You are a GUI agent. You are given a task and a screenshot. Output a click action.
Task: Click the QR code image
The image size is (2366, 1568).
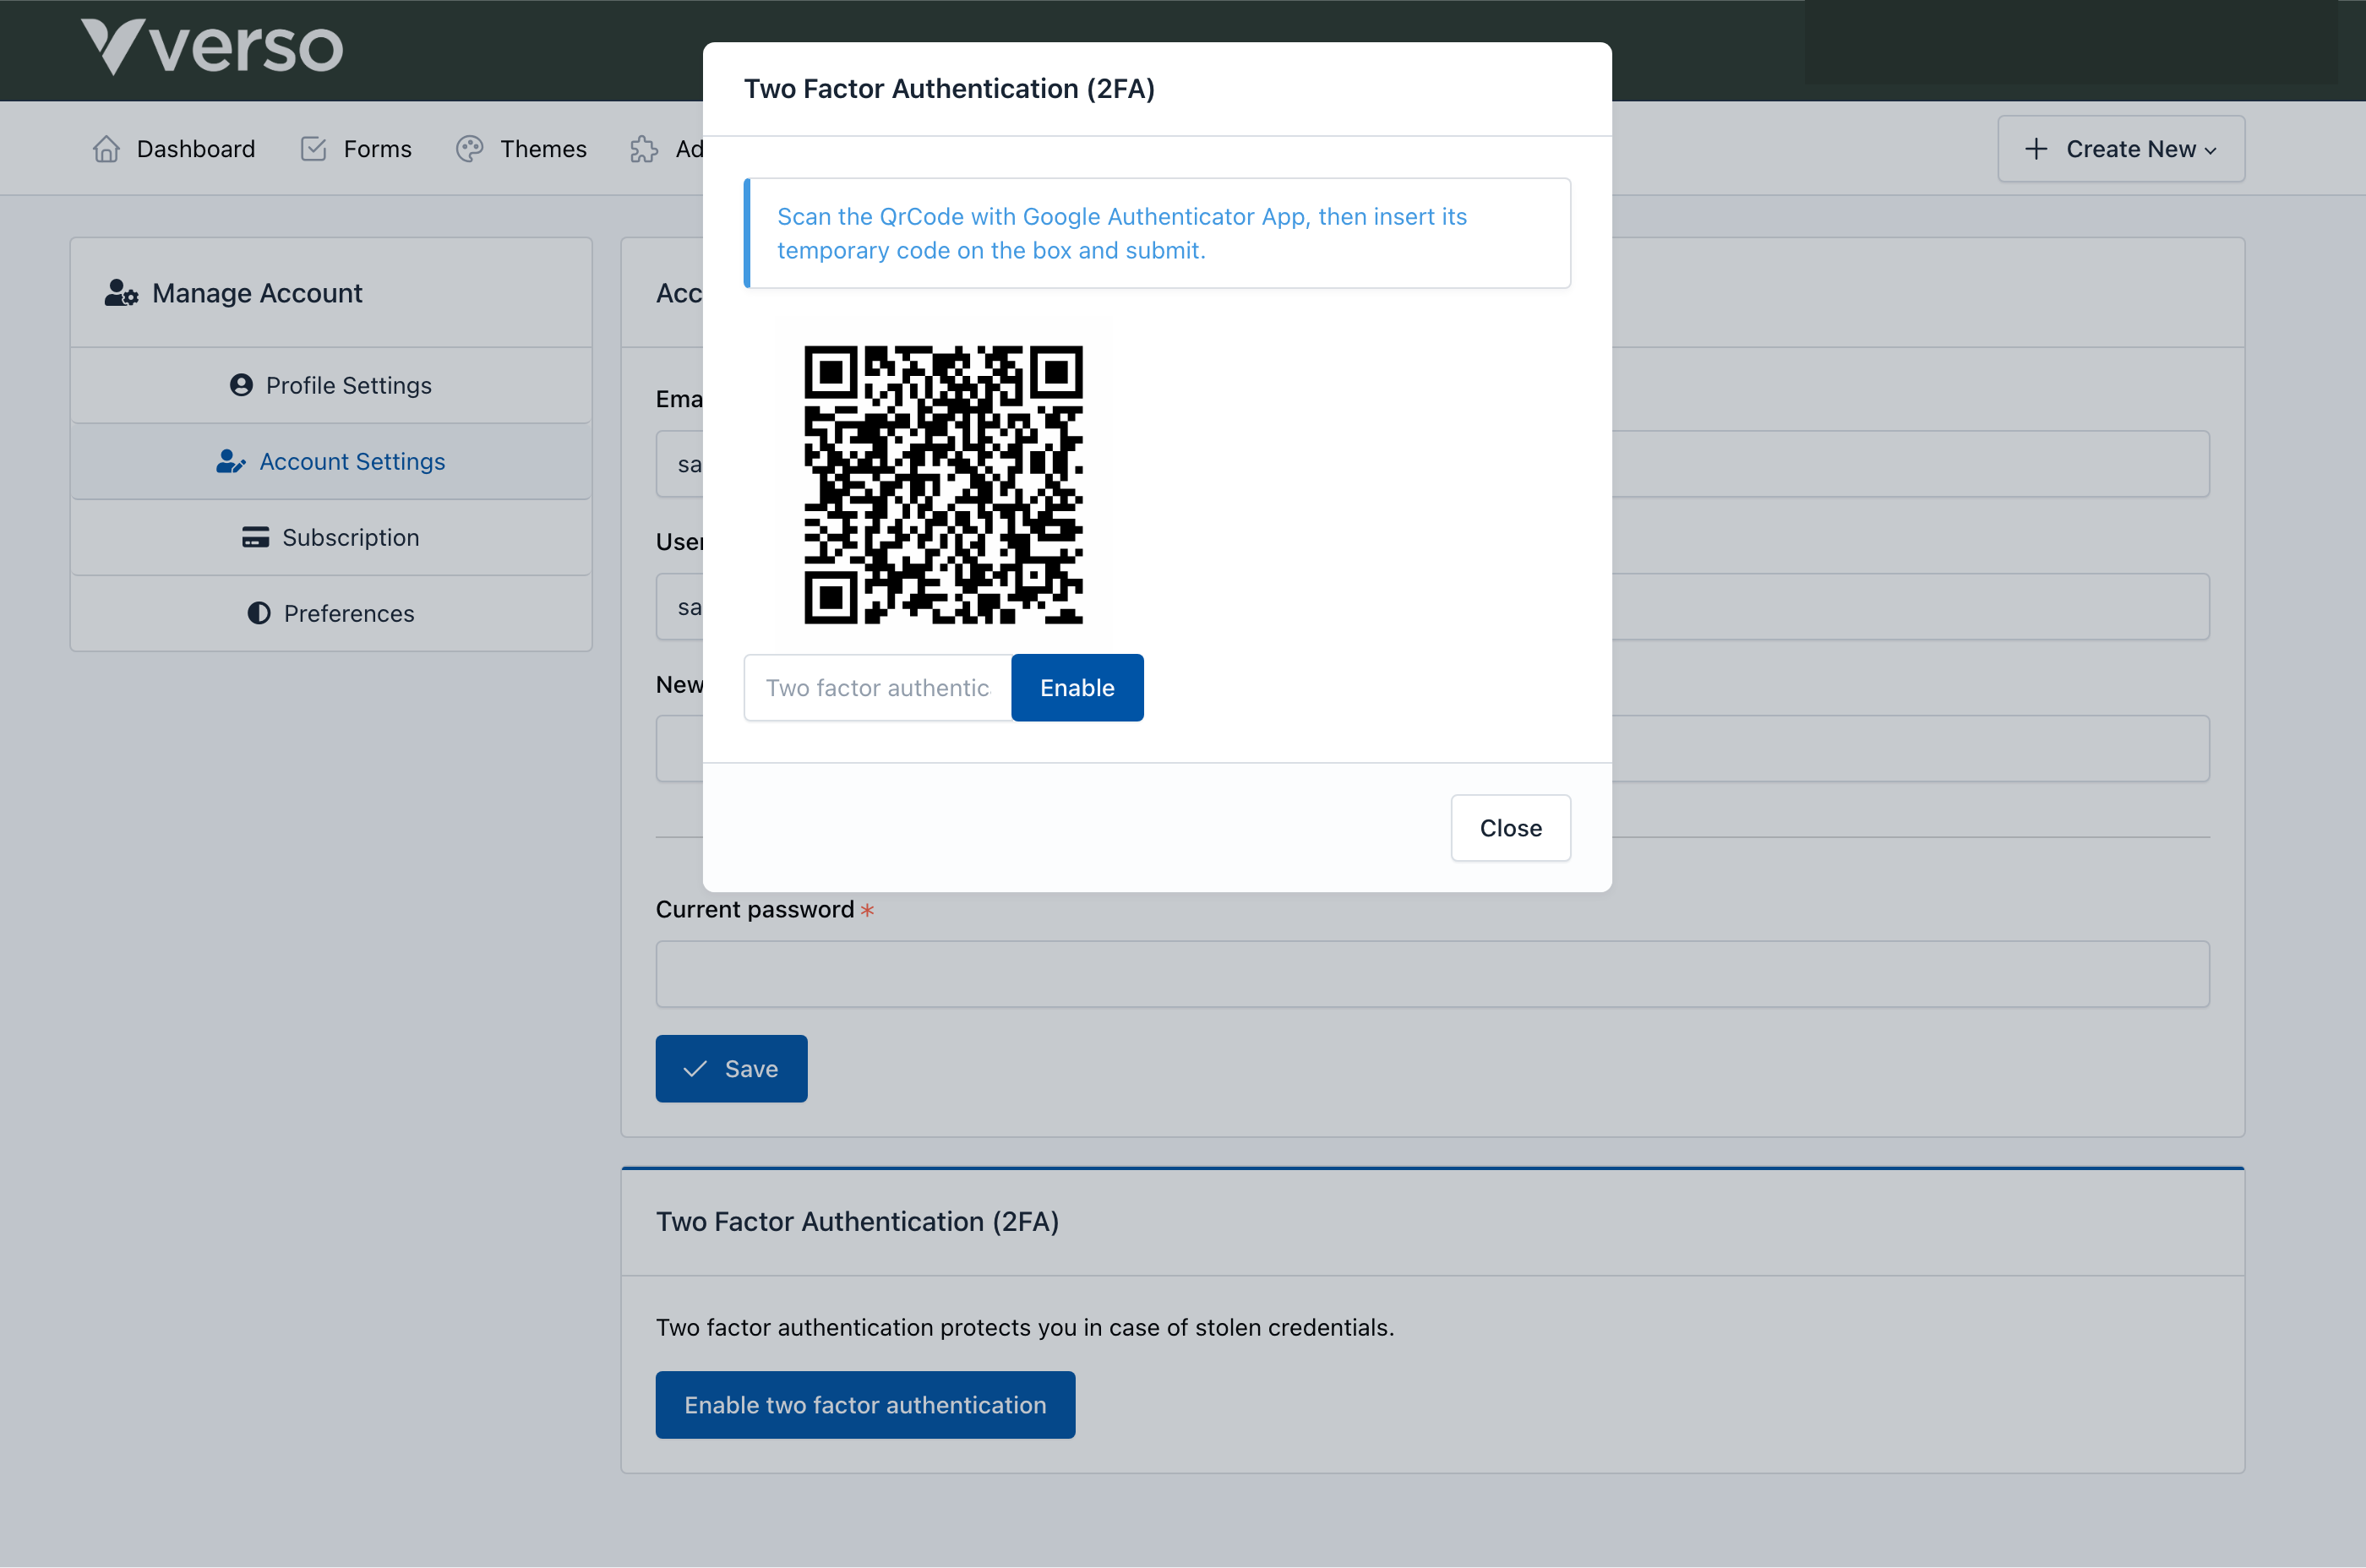[943, 484]
